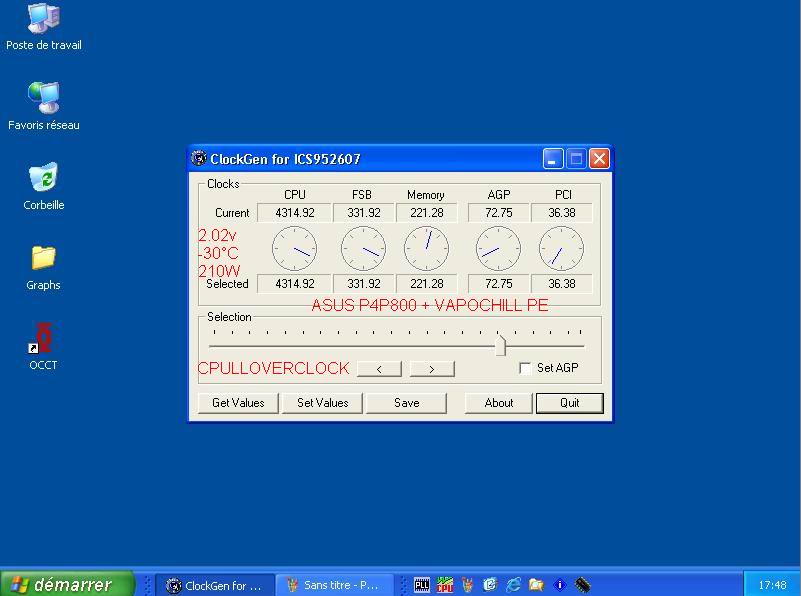801x596 pixels.
Task: Click the PCI column header label
Action: click(x=563, y=195)
